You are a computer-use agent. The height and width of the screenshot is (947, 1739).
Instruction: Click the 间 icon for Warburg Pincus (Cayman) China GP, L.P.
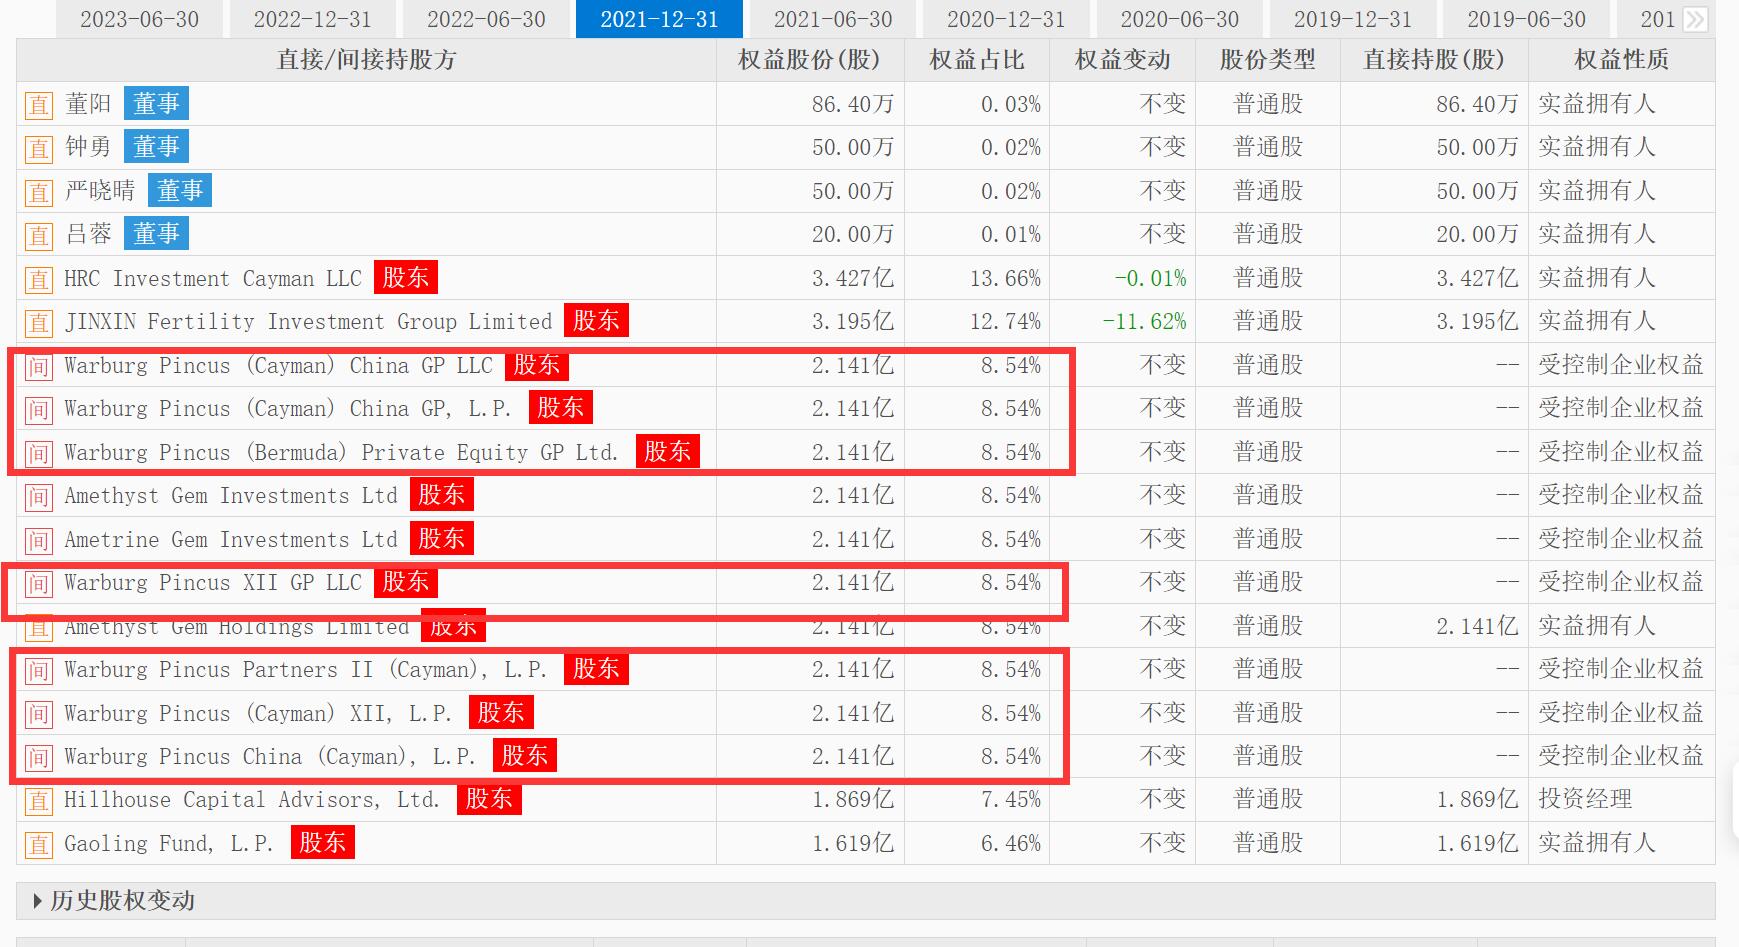(x=38, y=409)
